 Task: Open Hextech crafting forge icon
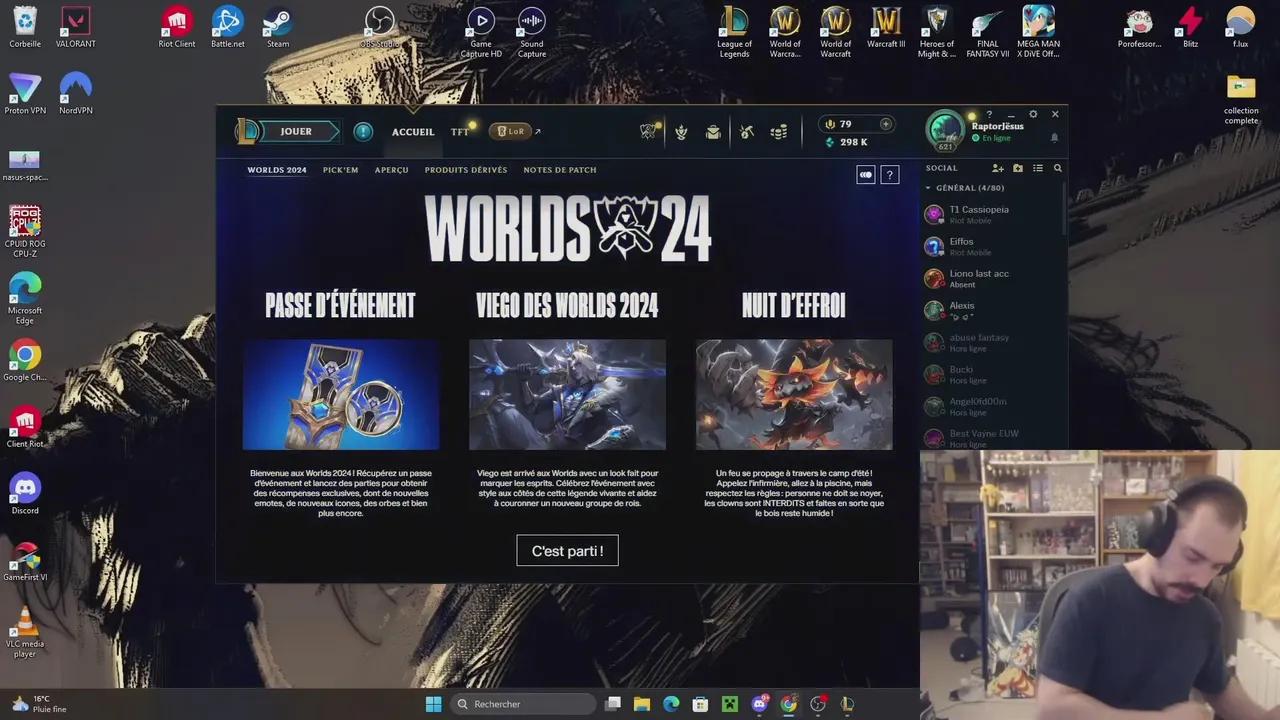pyautogui.click(x=746, y=131)
